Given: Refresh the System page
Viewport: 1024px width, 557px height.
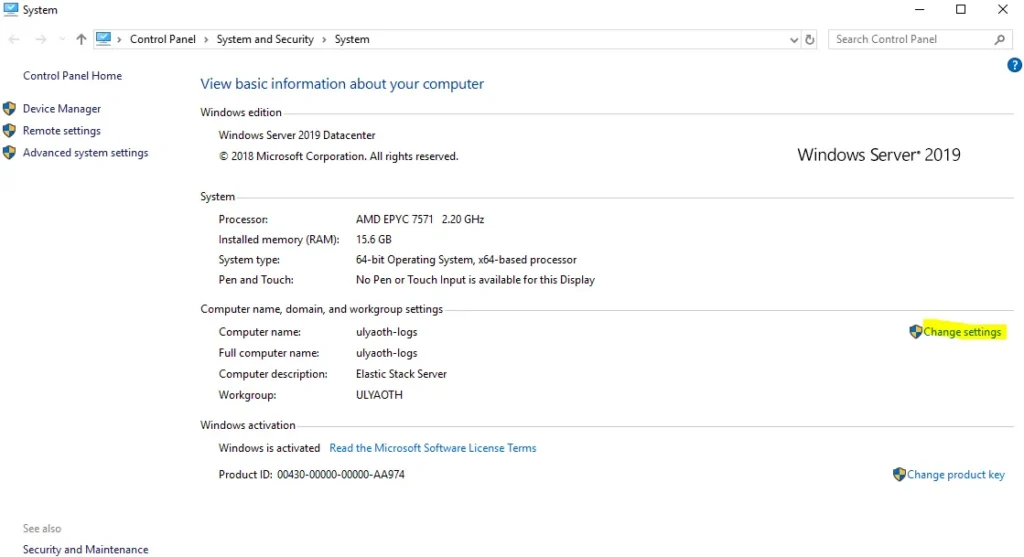Looking at the screenshot, I should 810,40.
